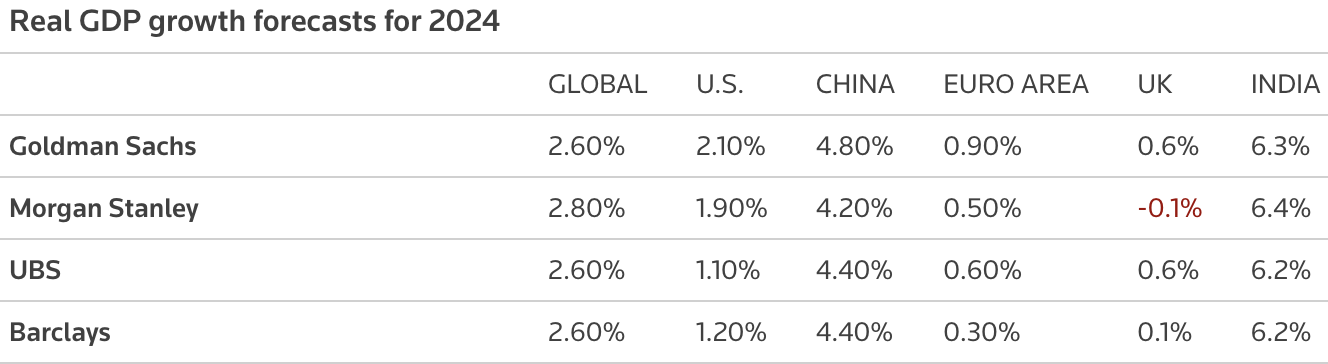
Task: Click Goldman Sachs China forecast 4.80%
Action: 854,146
